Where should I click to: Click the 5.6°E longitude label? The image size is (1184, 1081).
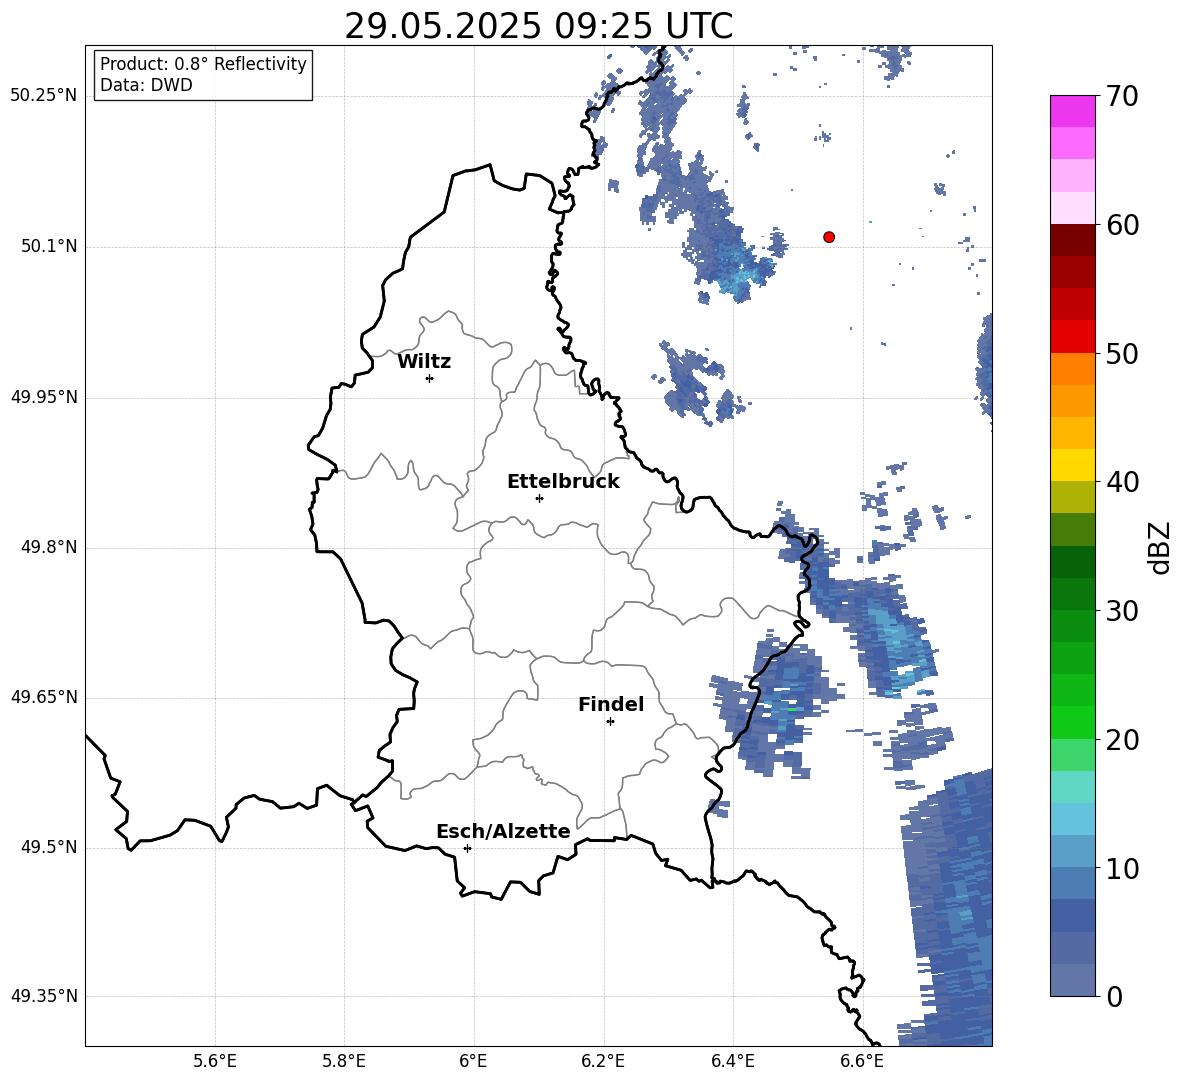click(x=215, y=1061)
